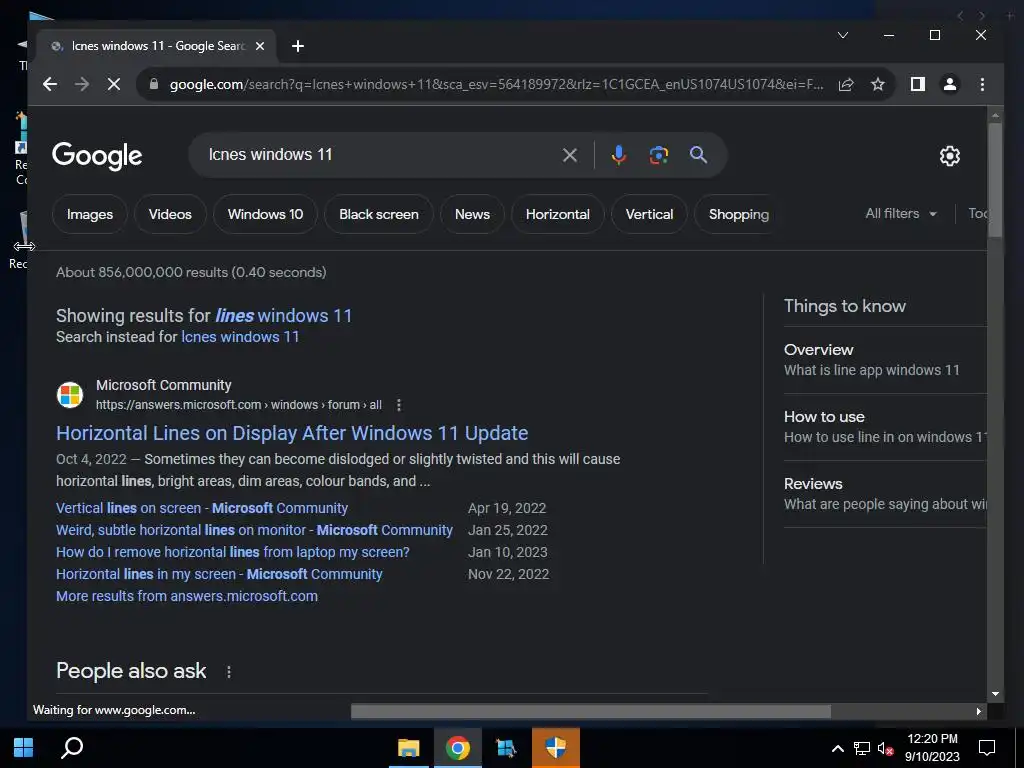The height and width of the screenshot is (768, 1024).
Task: Filter results by Videos
Action: 170,214
